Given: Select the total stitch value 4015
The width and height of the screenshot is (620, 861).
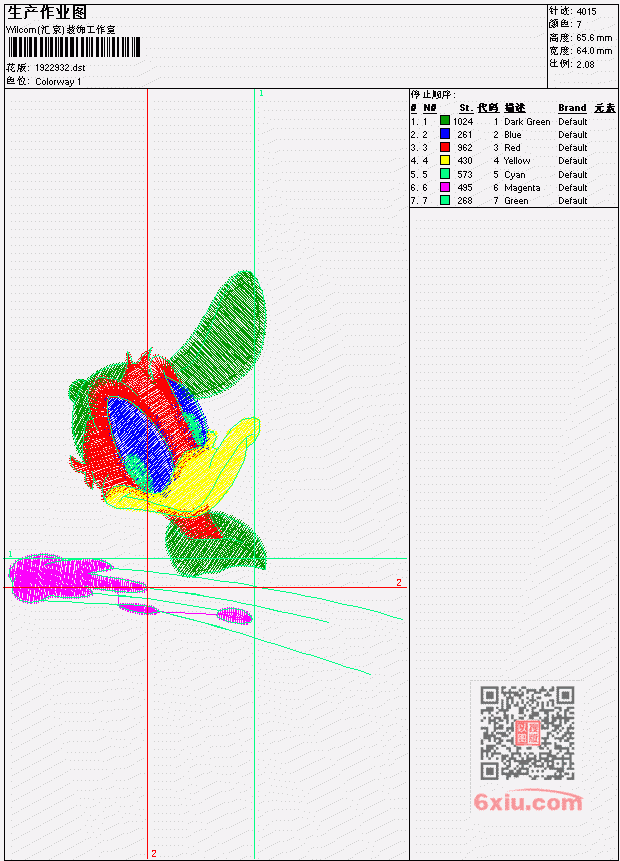Looking at the screenshot, I should click(x=586, y=11).
